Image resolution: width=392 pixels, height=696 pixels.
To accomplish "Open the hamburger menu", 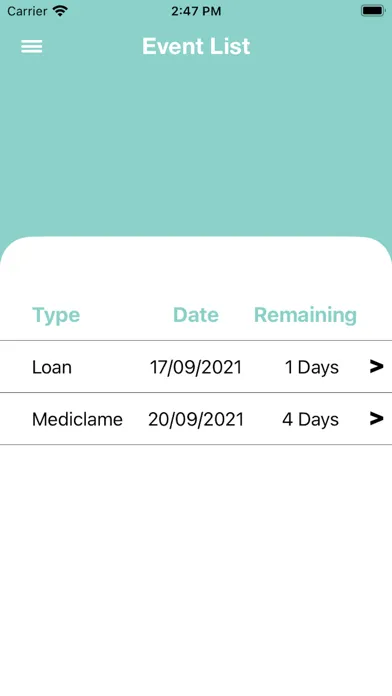I will (x=32, y=47).
